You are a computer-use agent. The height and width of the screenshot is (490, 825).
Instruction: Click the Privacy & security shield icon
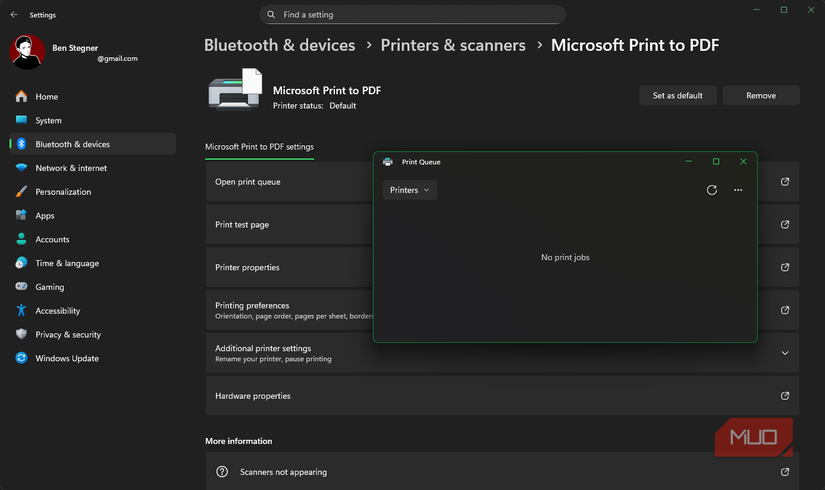pyautogui.click(x=21, y=334)
